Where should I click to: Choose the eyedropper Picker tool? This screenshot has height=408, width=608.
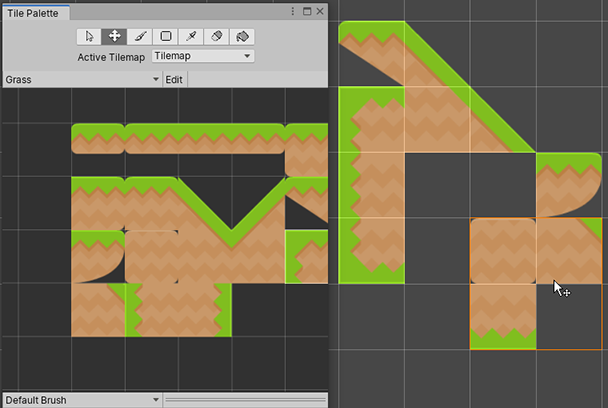click(x=190, y=36)
